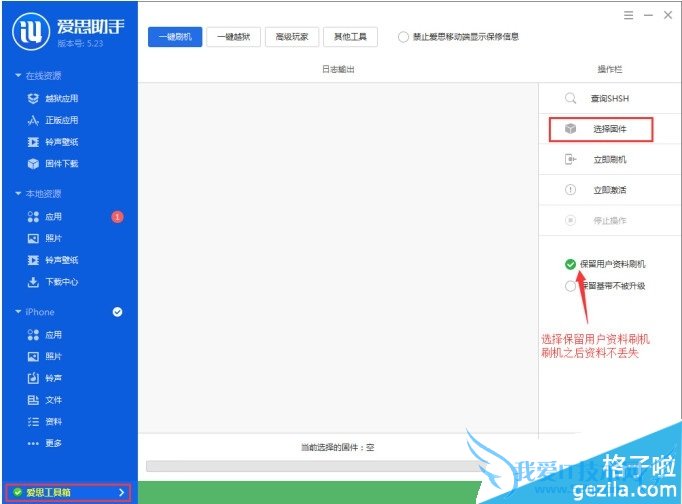Click the 立即刷机 text button
Screen dimensions: 682x504
tap(610, 159)
